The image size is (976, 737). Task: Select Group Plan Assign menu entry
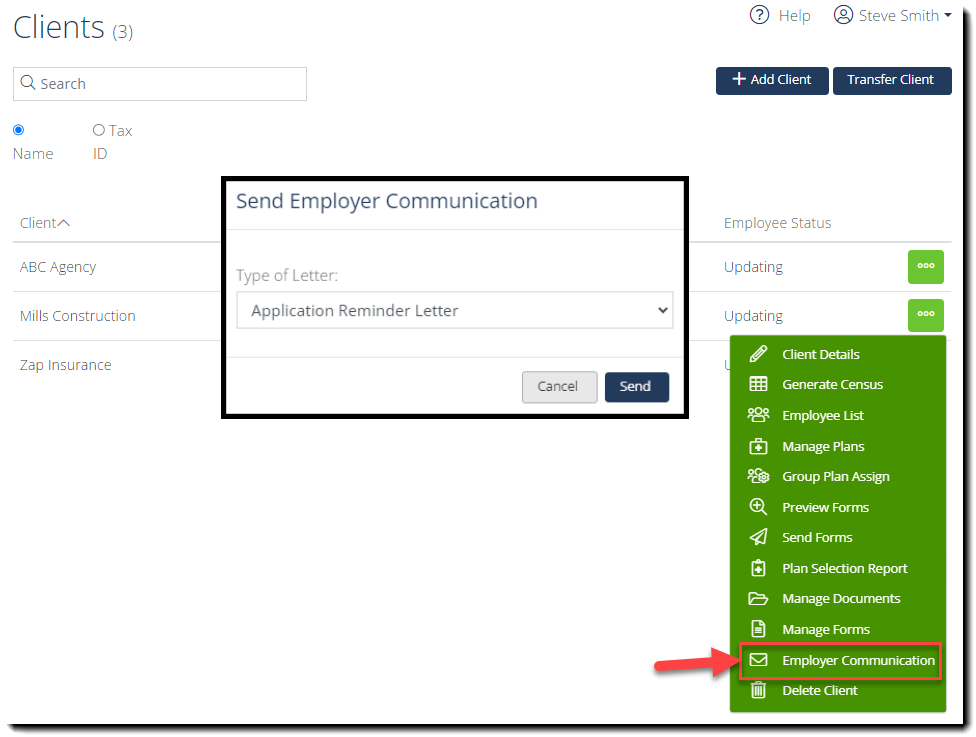(838, 476)
